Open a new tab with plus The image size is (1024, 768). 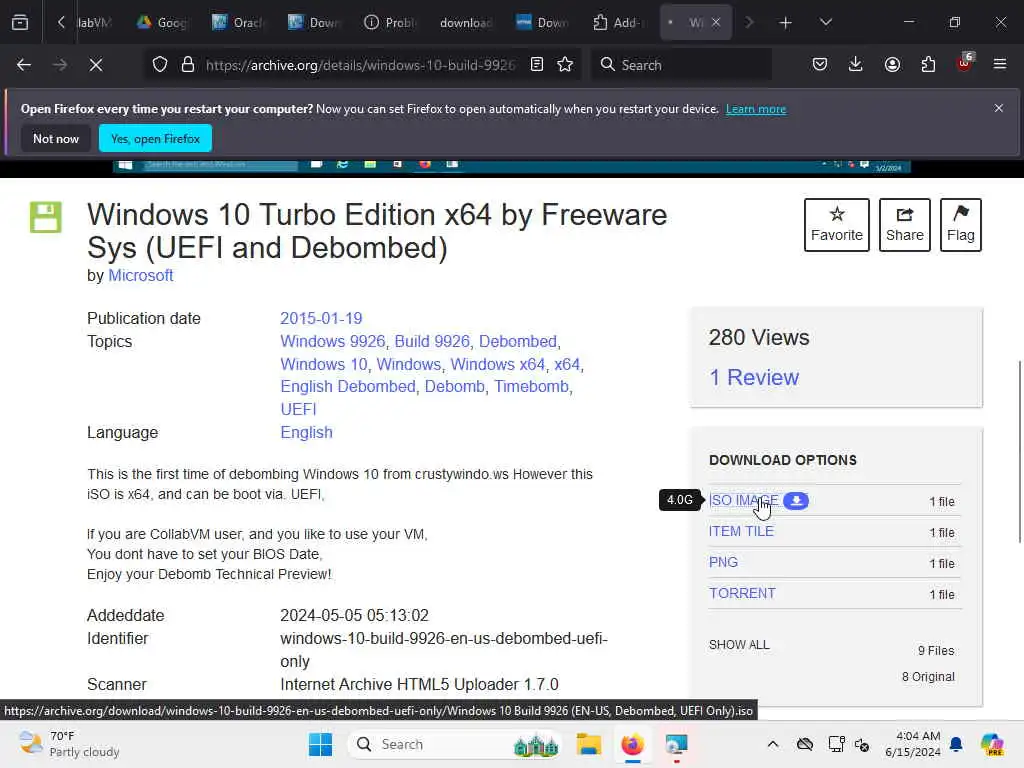pyautogui.click(x=786, y=23)
